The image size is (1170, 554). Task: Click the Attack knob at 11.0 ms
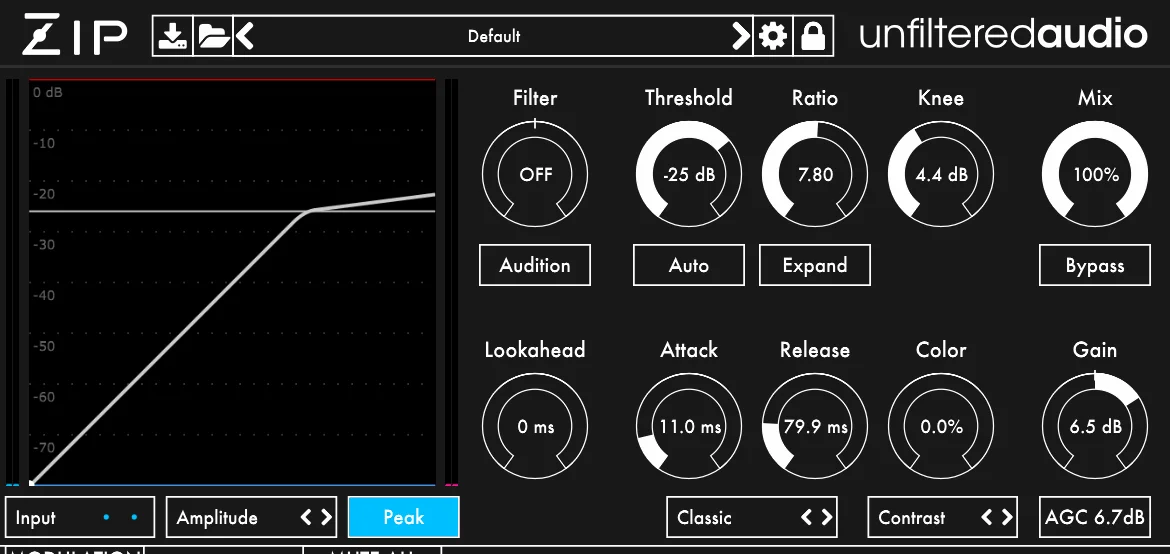[689, 426]
